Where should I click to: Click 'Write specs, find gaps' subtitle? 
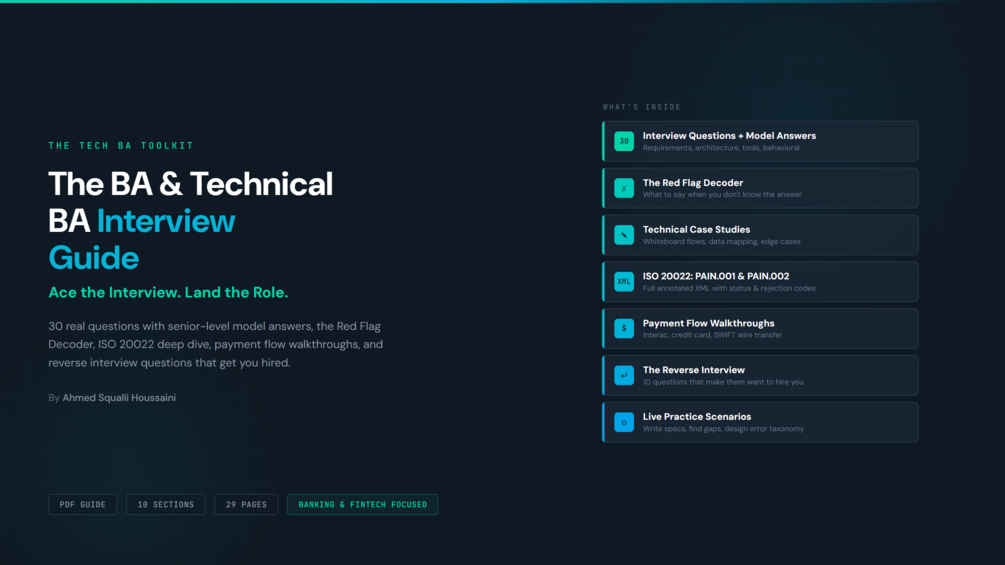pyautogui.click(x=723, y=429)
